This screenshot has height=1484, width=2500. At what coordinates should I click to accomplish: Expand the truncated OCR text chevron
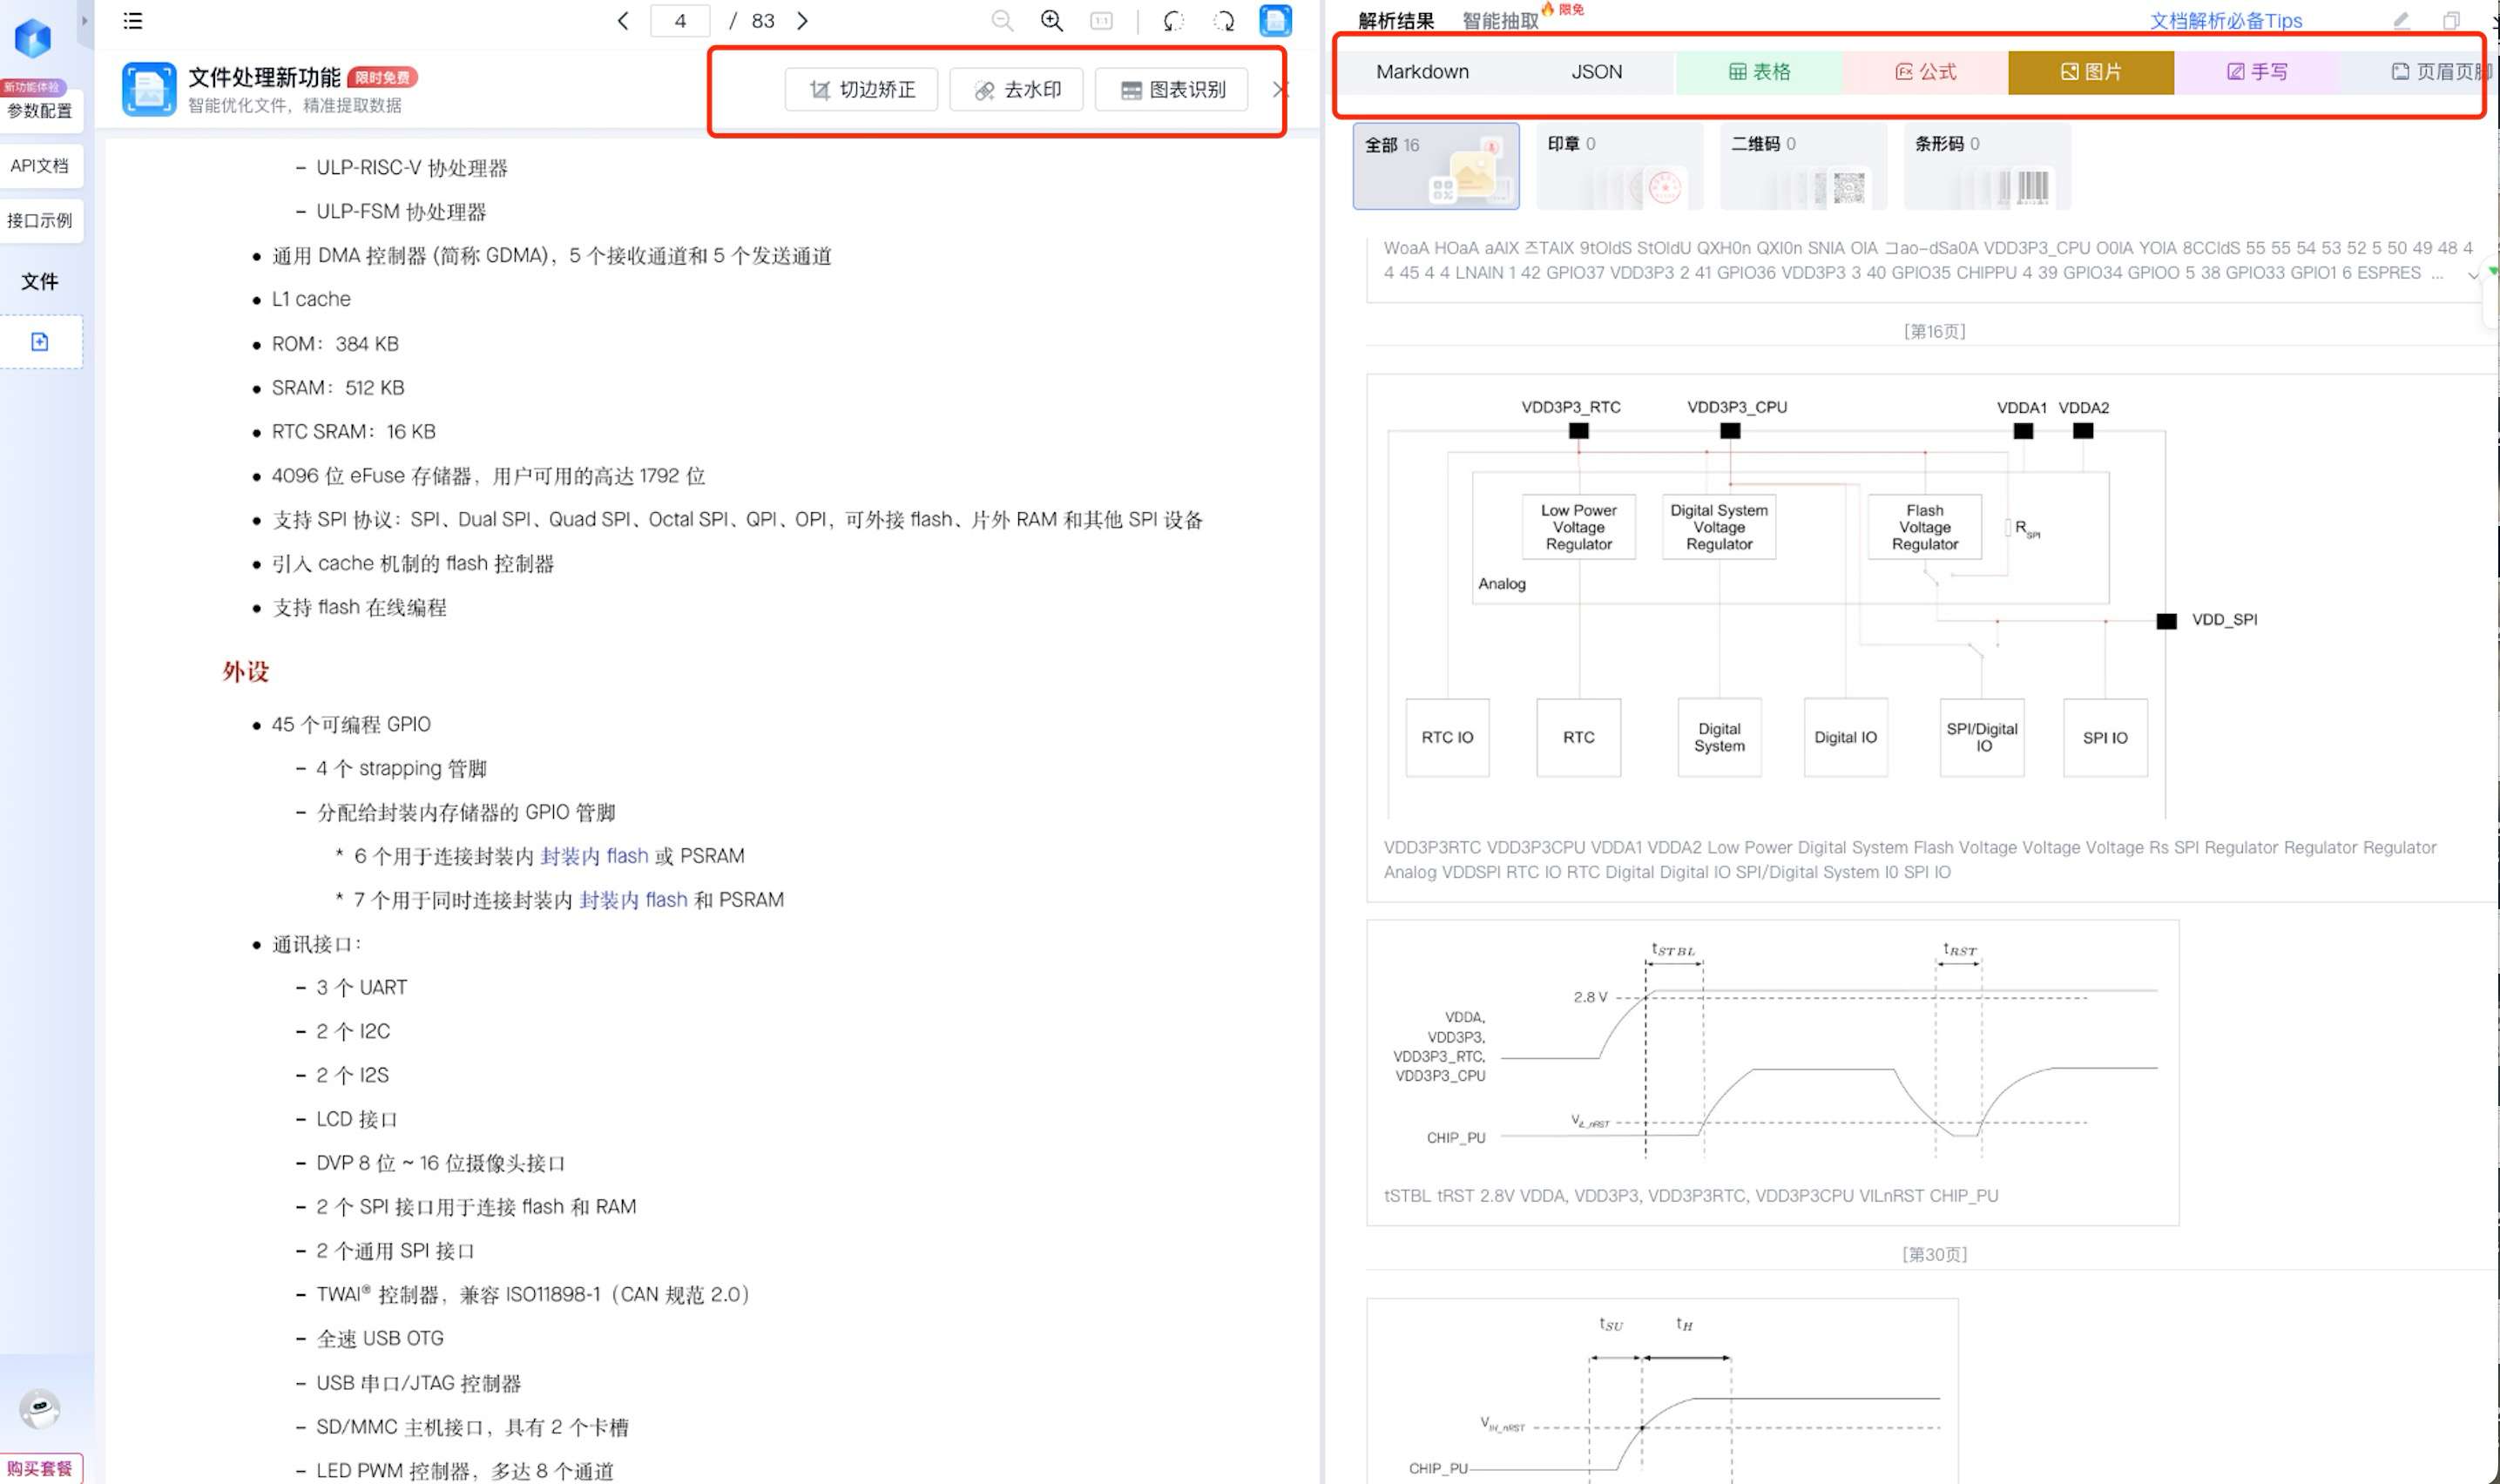[x=2472, y=275]
